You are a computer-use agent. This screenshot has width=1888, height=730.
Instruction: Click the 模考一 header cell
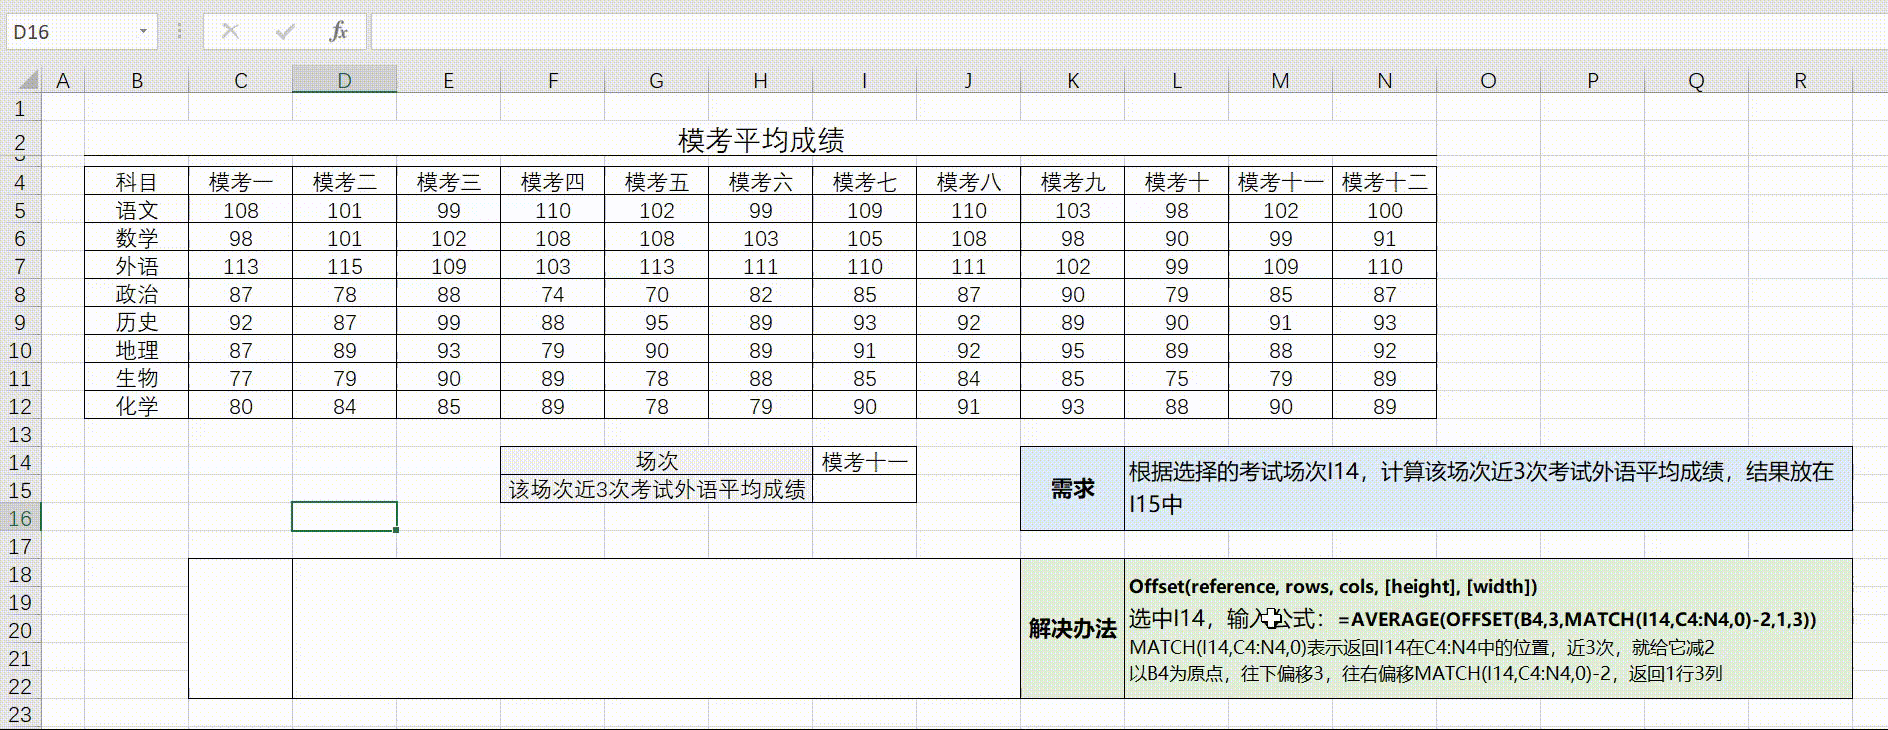point(241,182)
